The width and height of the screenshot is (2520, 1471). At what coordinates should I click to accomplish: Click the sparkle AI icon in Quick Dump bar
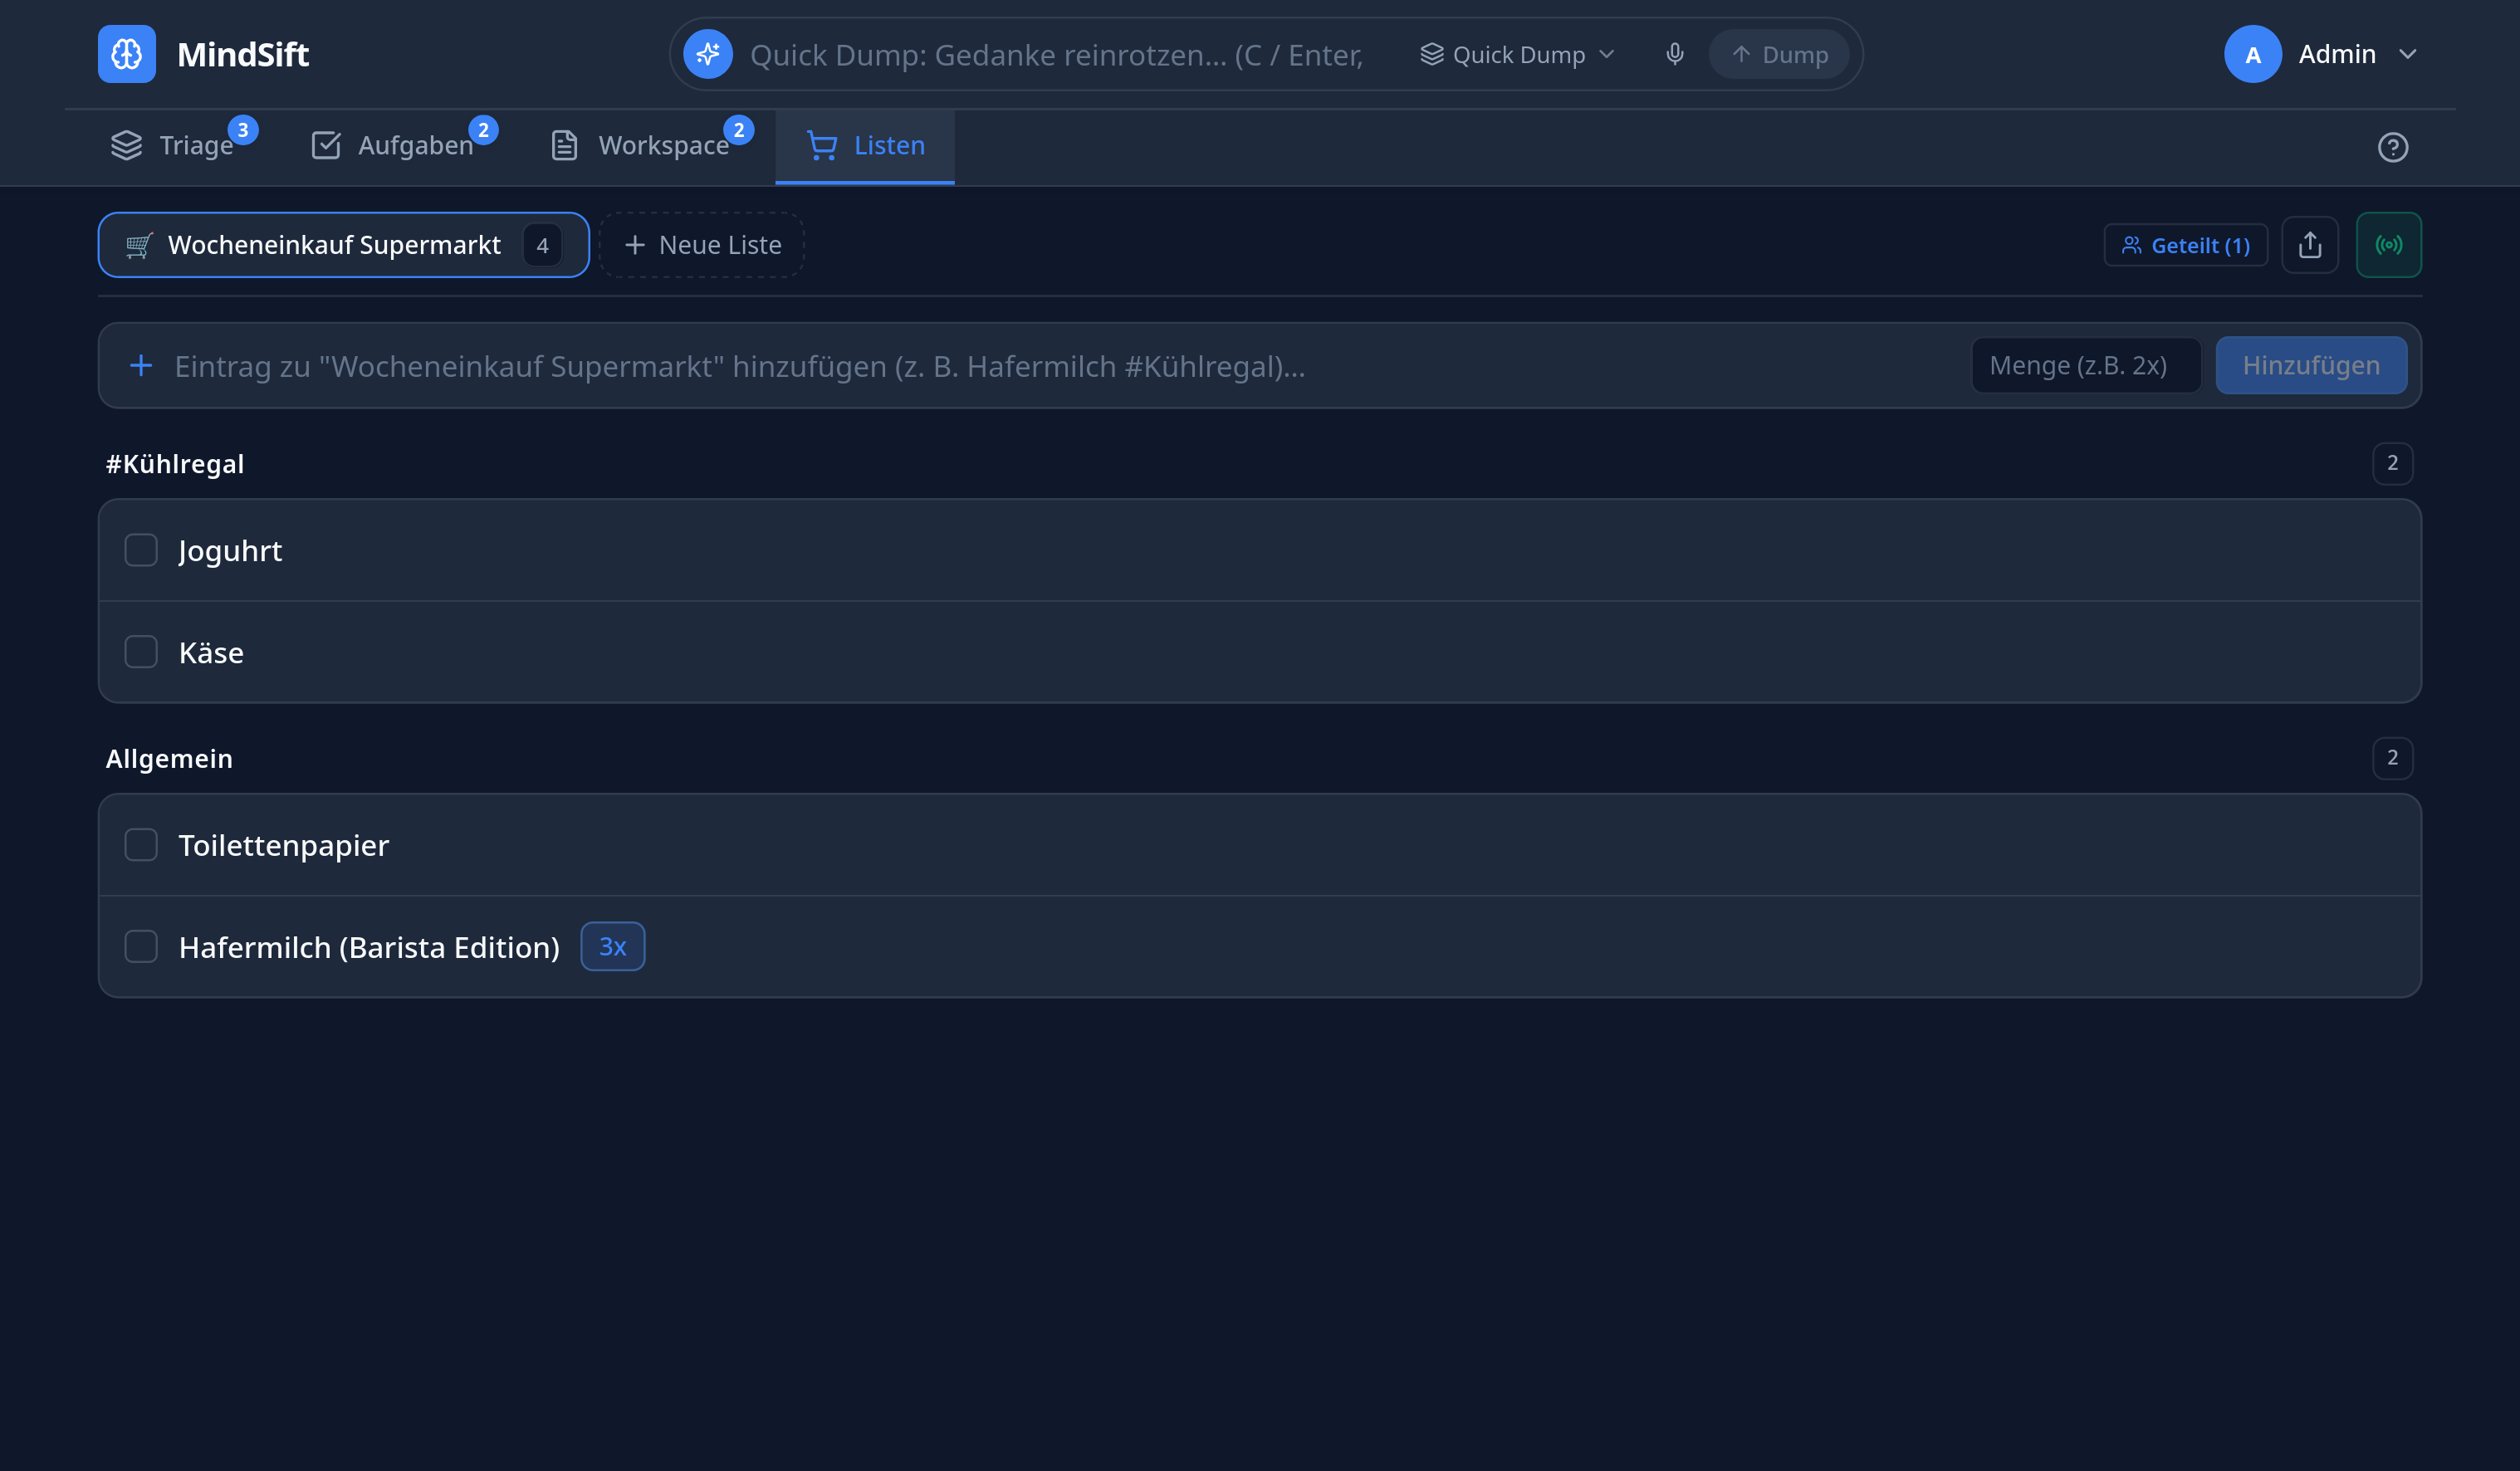[x=708, y=54]
